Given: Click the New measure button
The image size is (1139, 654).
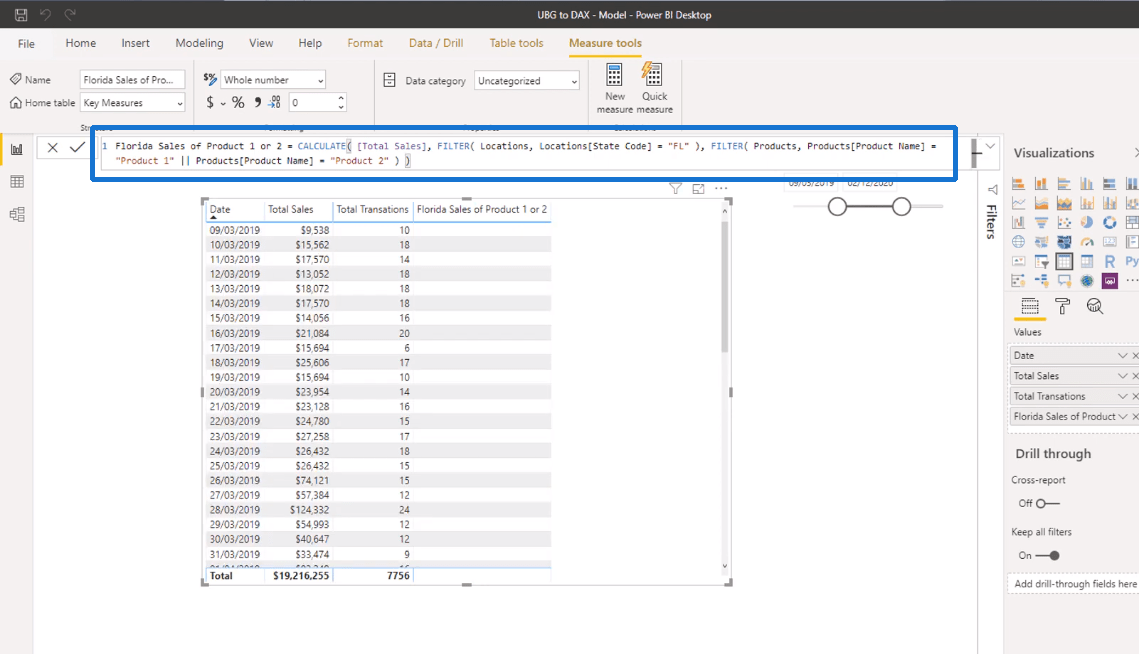Looking at the screenshot, I should (615, 88).
